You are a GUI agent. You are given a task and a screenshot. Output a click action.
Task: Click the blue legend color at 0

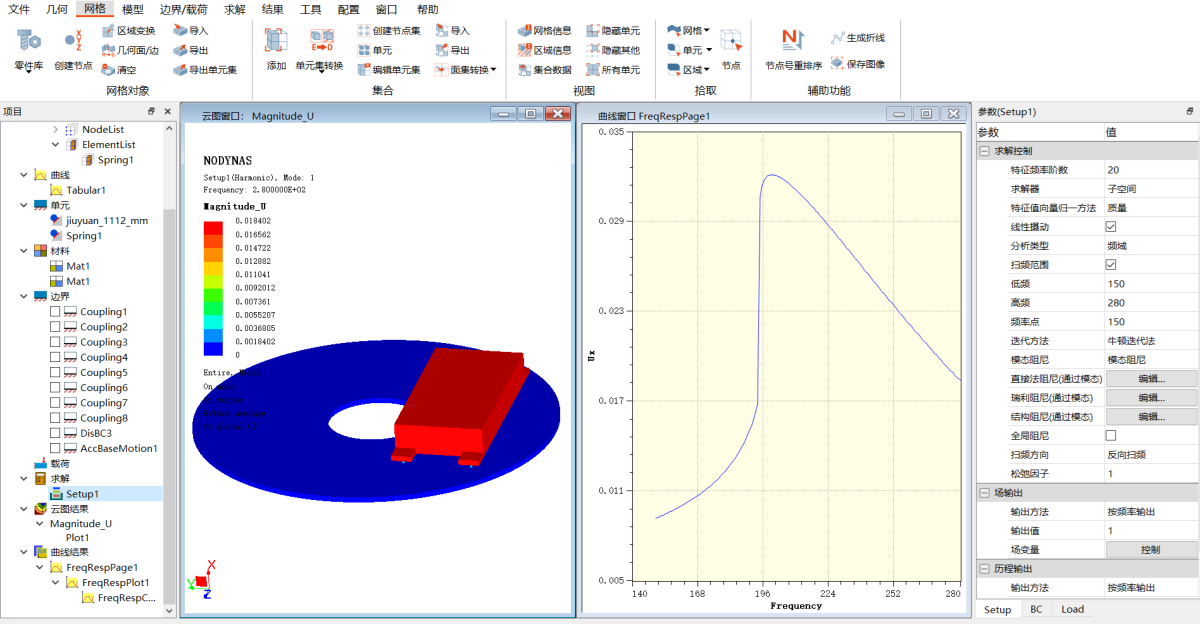(x=213, y=349)
